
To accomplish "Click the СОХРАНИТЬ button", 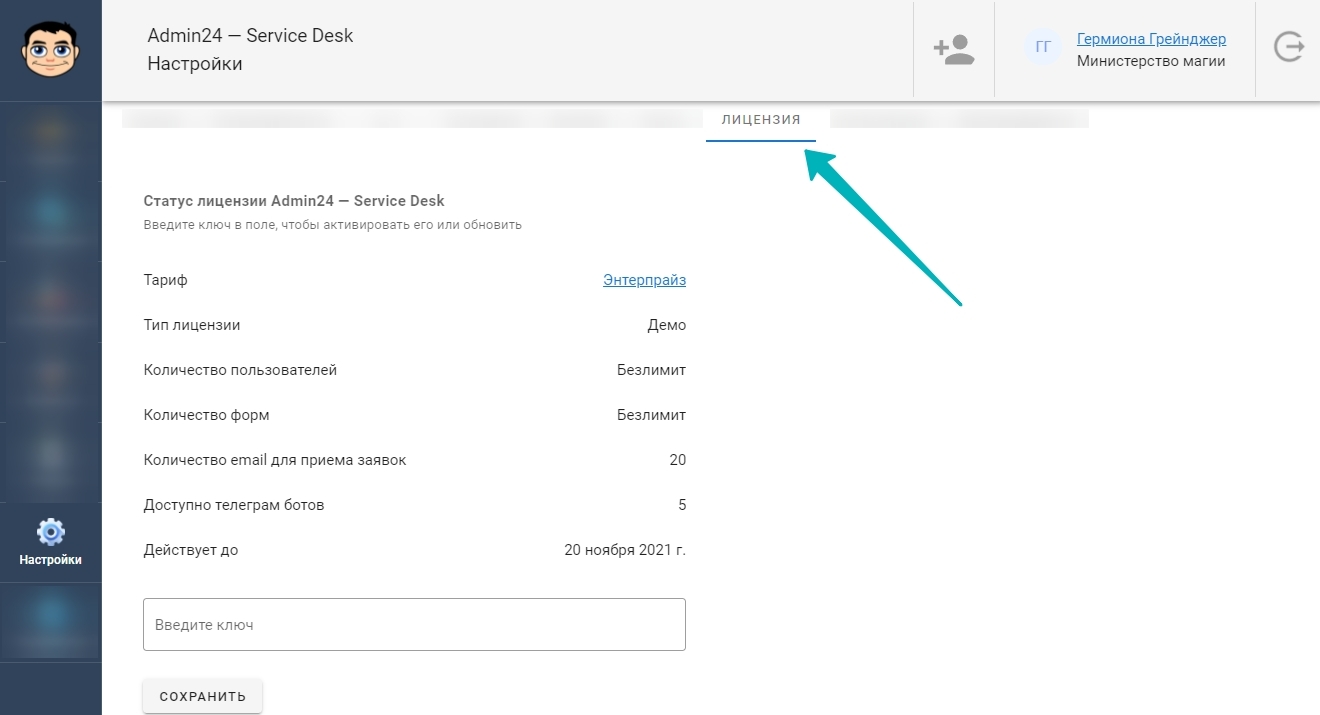I will (x=202, y=696).
